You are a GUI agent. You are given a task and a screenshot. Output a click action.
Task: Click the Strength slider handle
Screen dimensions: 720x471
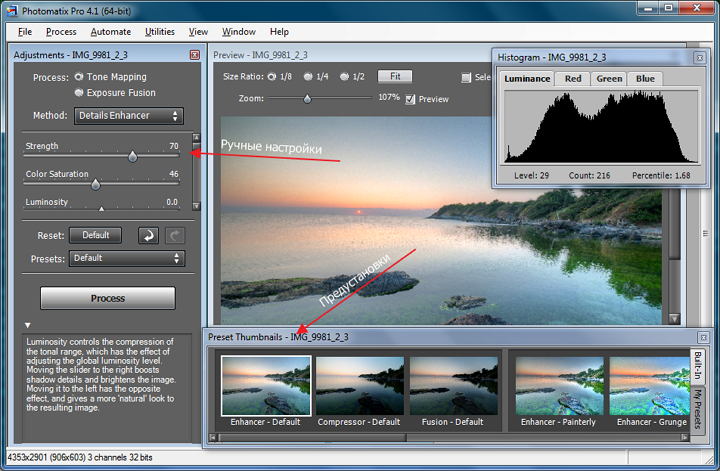132,156
